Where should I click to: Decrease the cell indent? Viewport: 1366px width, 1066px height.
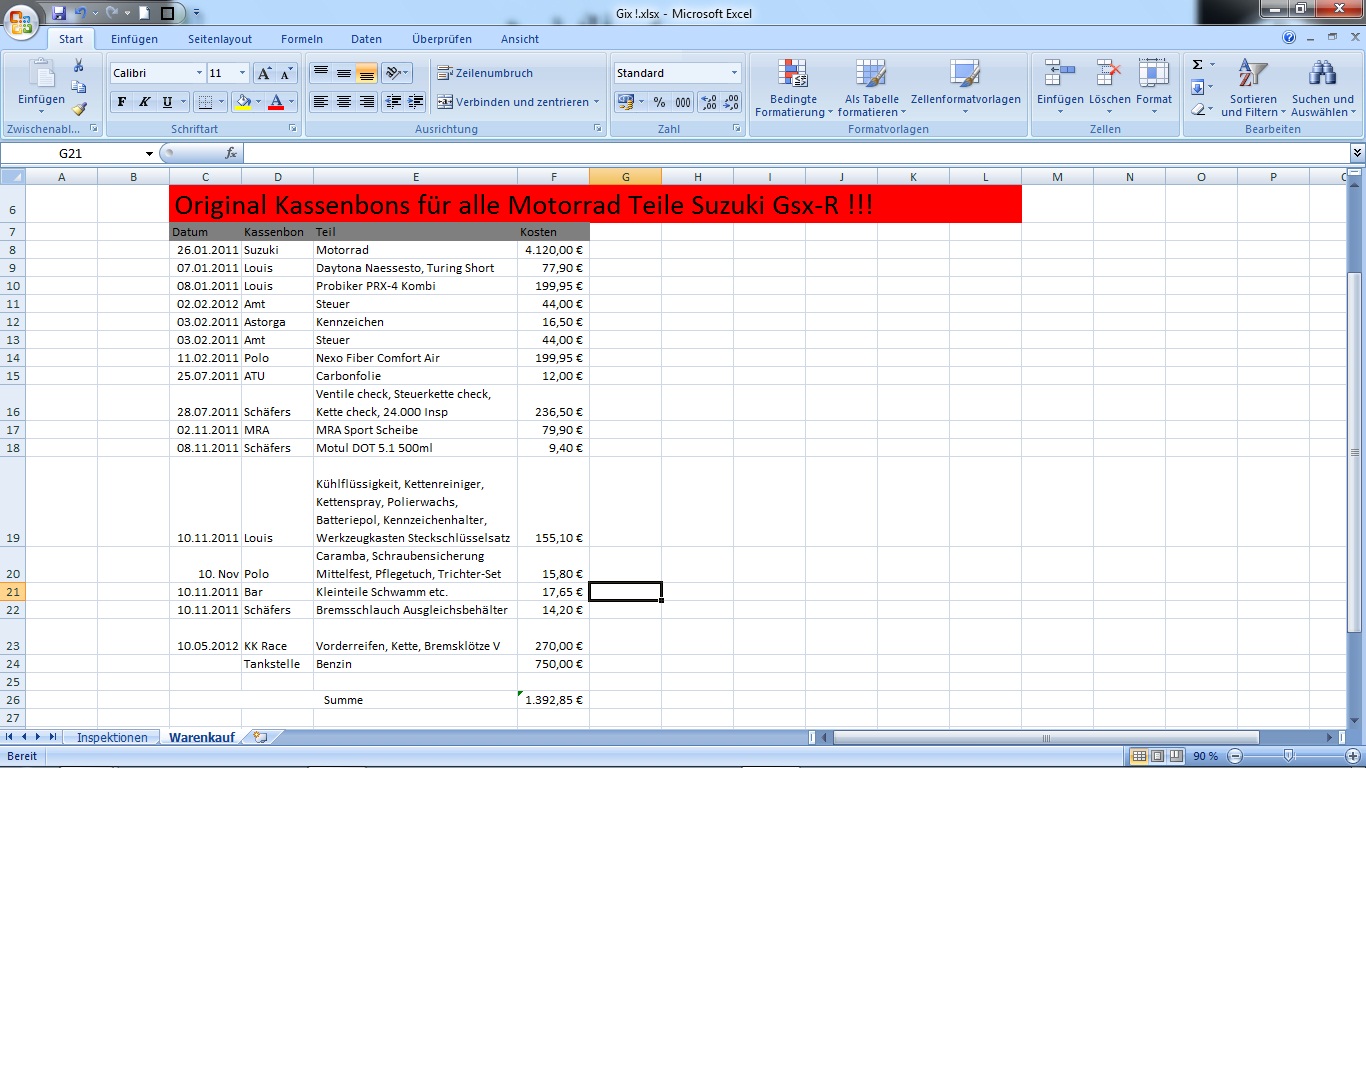[x=393, y=102]
